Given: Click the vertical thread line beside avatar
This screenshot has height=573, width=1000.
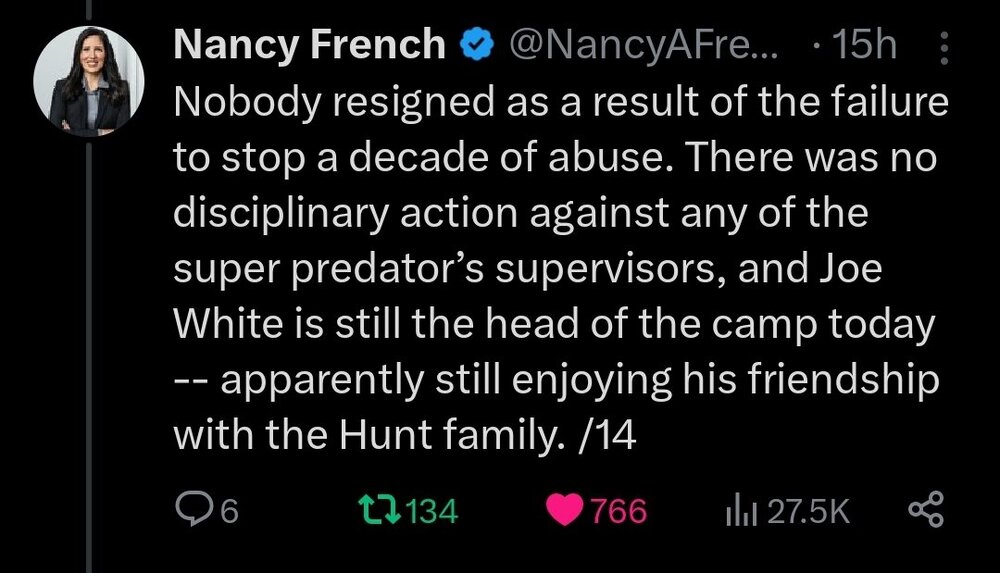Looking at the screenshot, I should point(90,350).
